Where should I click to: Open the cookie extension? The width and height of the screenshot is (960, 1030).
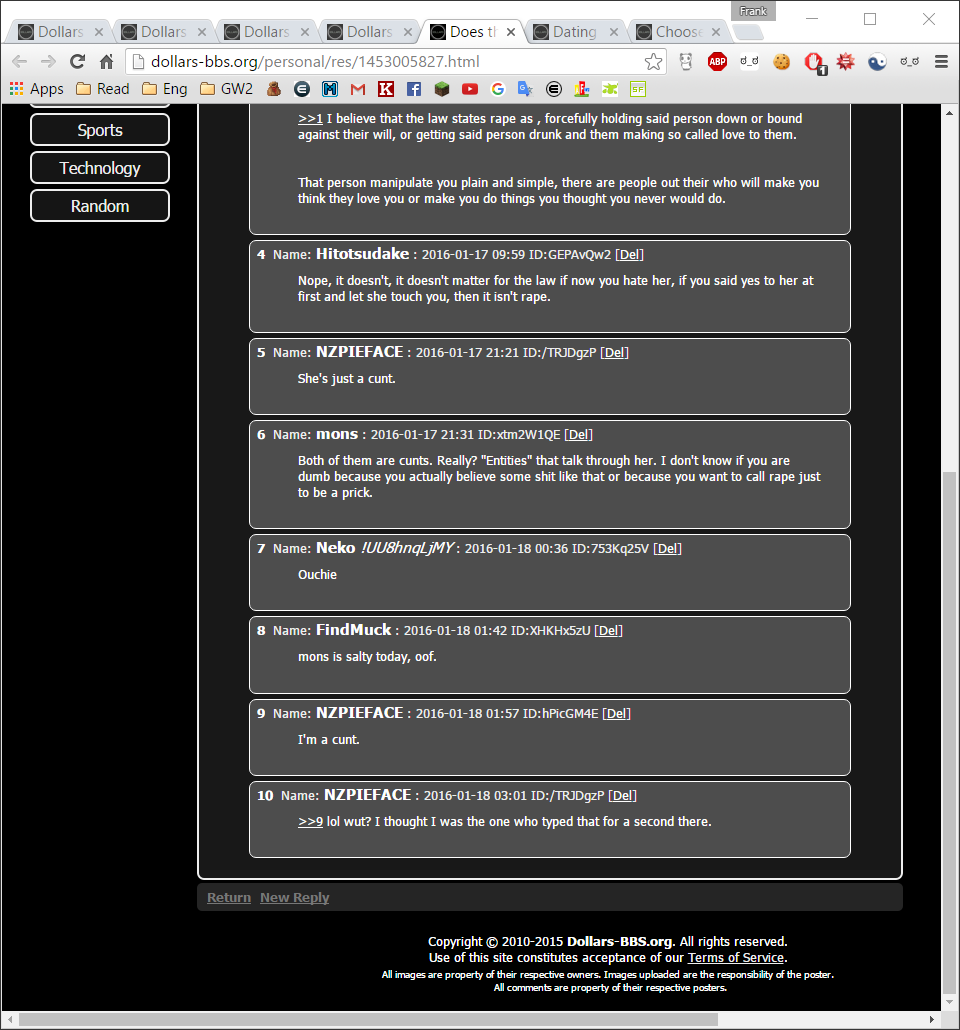point(781,62)
